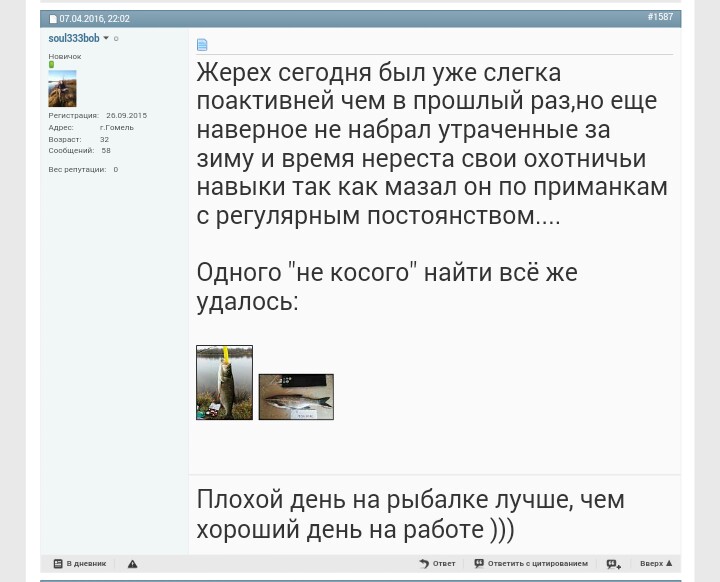Click "Вверх" to jump to top

click(x=651, y=564)
